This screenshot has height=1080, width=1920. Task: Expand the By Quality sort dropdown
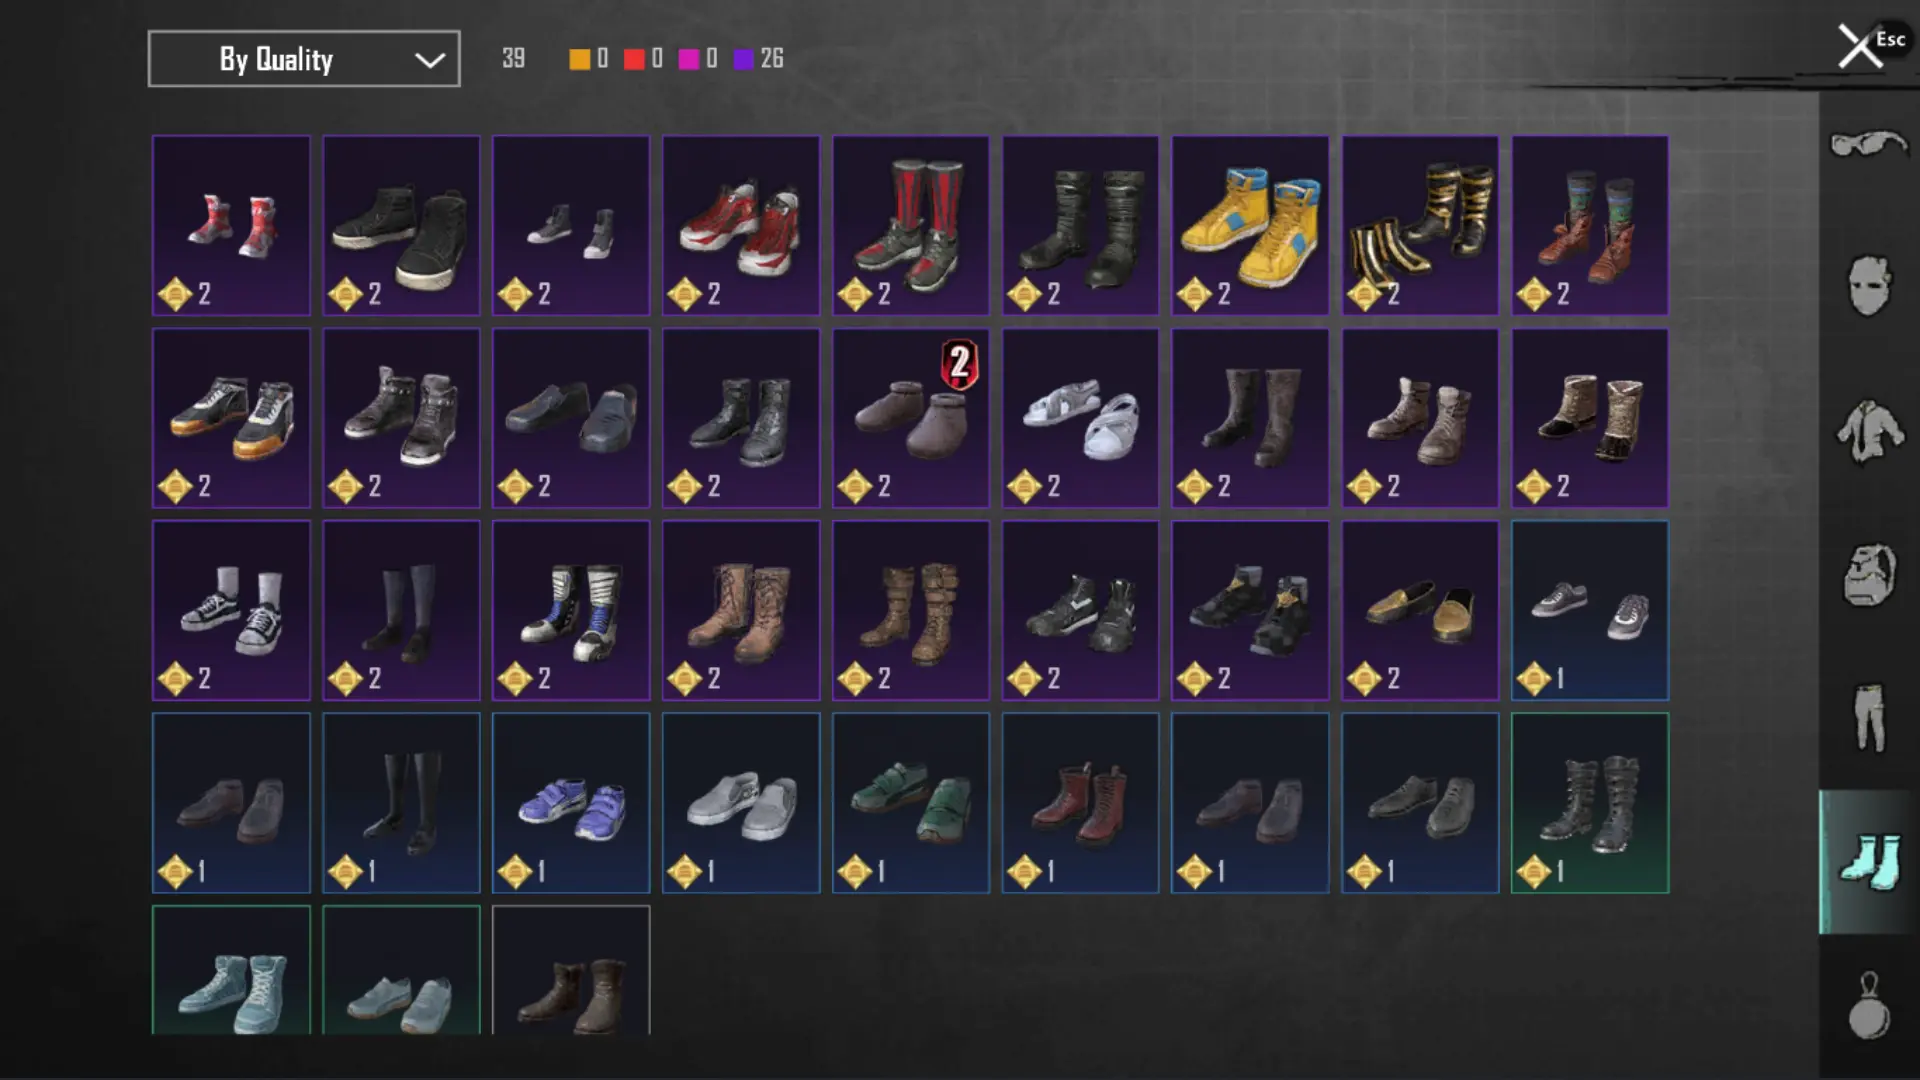click(x=304, y=59)
